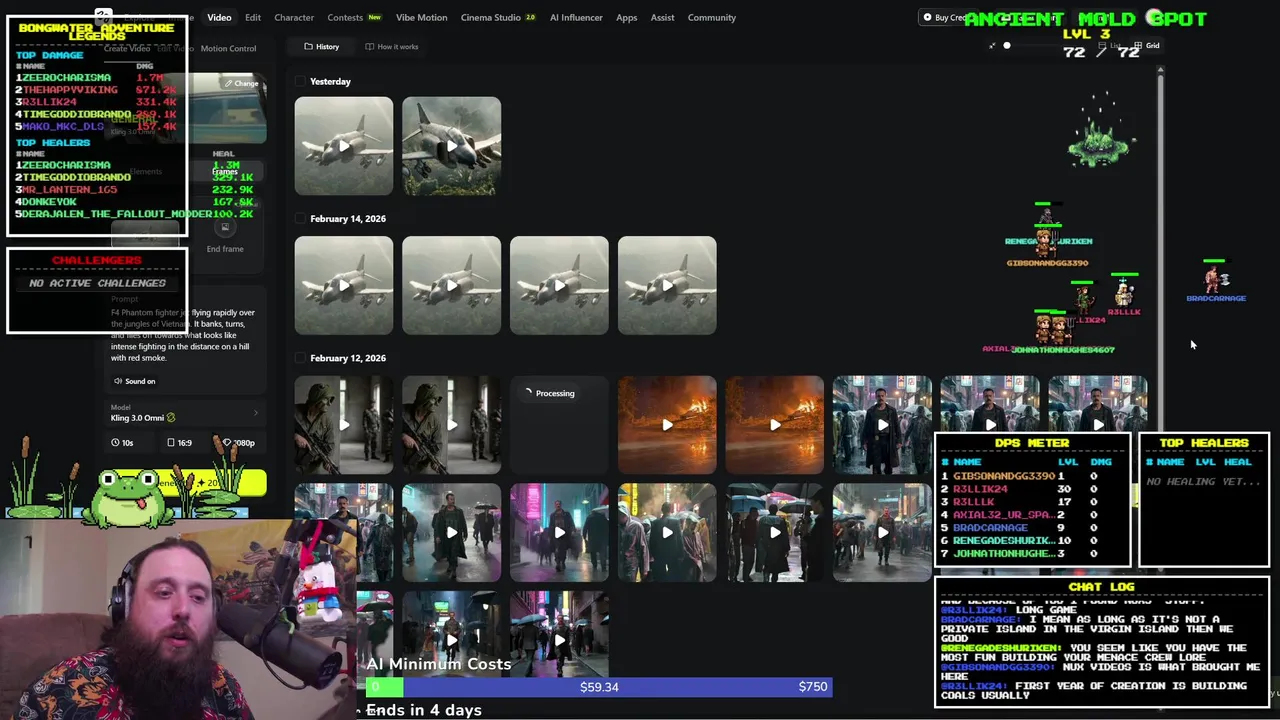
Task: Switch to the History tab
Action: (322, 46)
